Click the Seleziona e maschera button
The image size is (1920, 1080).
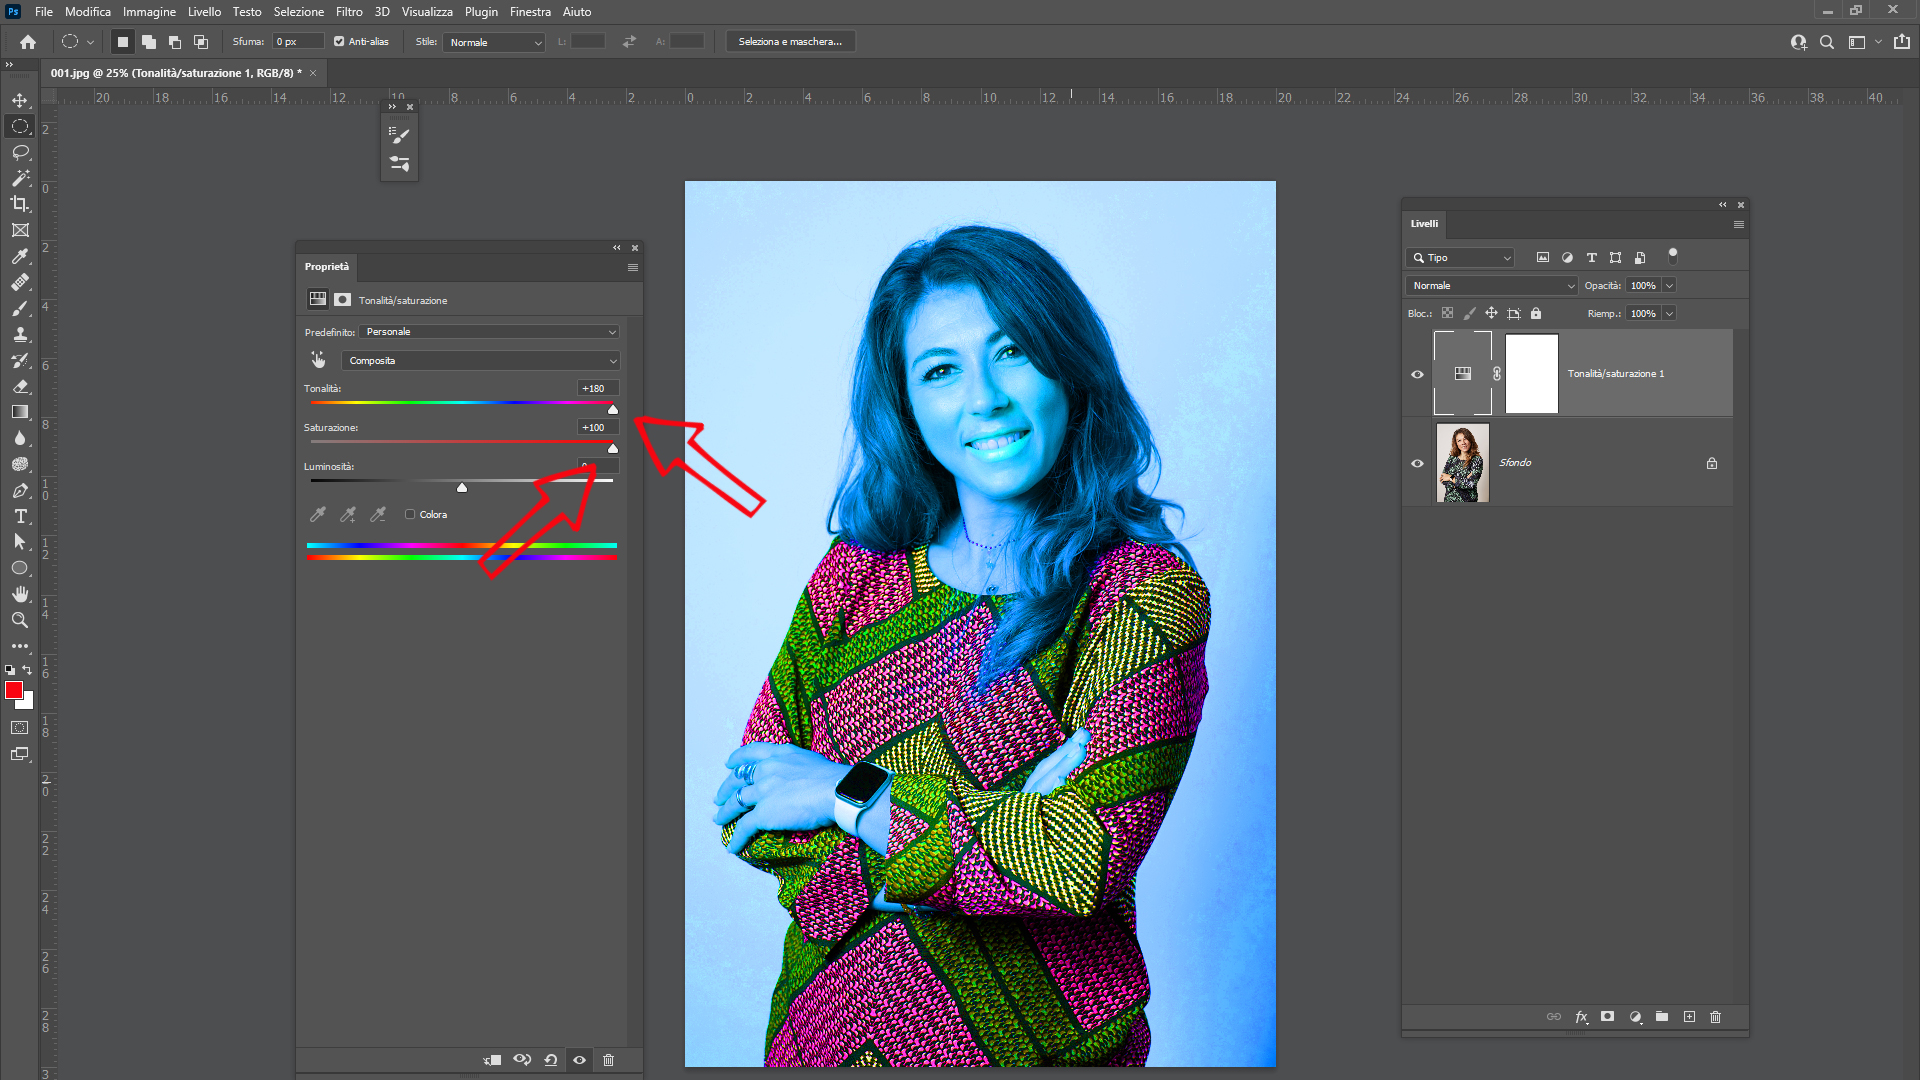click(x=790, y=42)
